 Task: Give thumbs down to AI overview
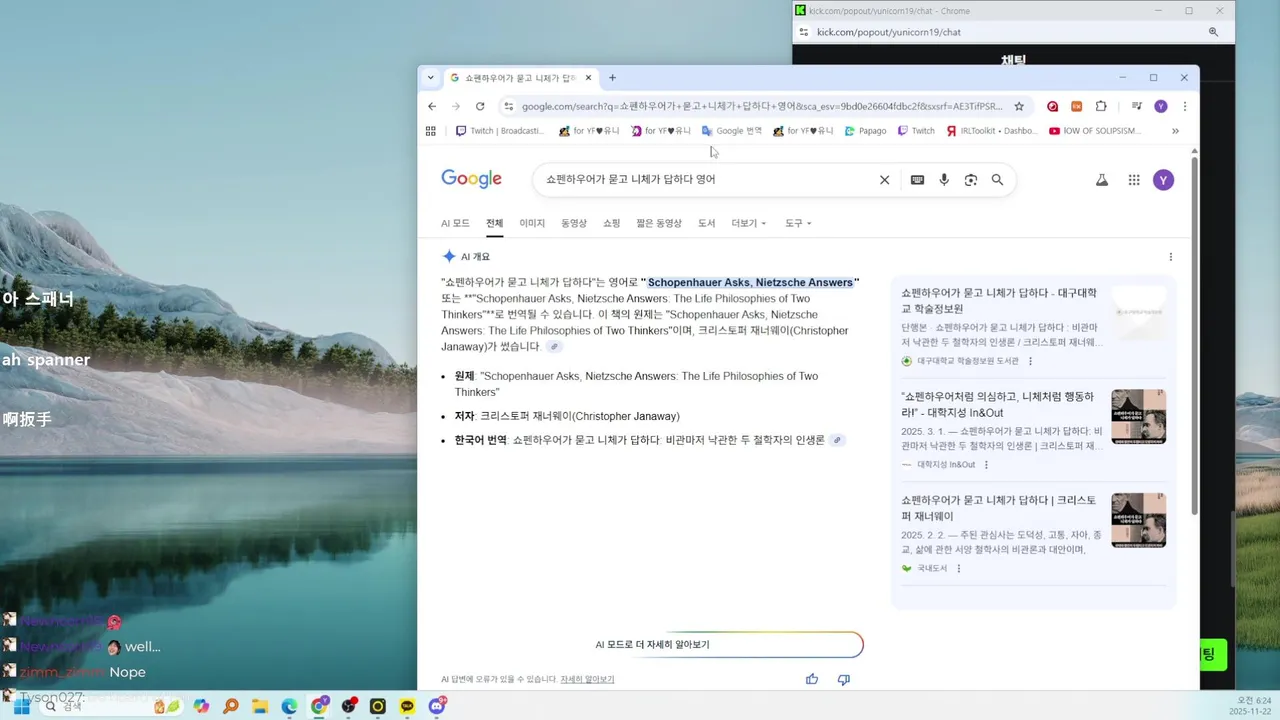(x=844, y=679)
